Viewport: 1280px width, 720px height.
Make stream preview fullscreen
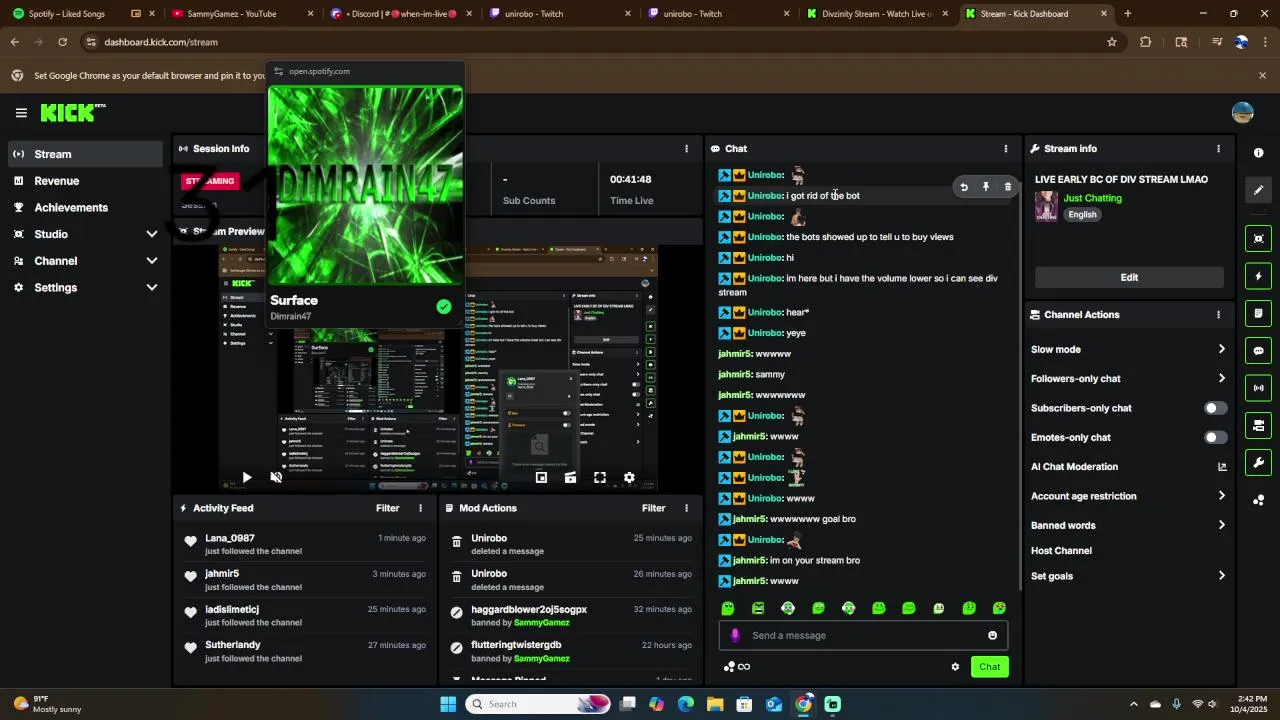pyautogui.click(x=600, y=477)
